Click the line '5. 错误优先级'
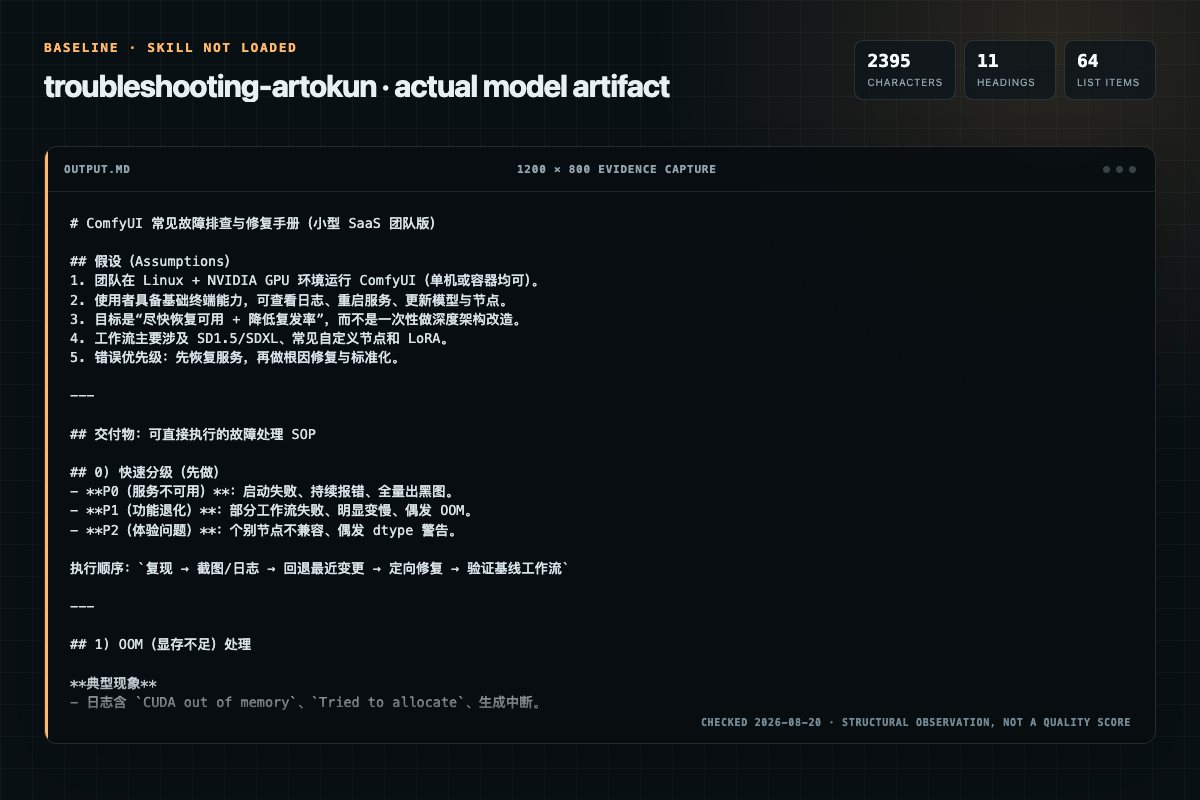This screenshot has width=1200, height=800. [x=236, y=357]
